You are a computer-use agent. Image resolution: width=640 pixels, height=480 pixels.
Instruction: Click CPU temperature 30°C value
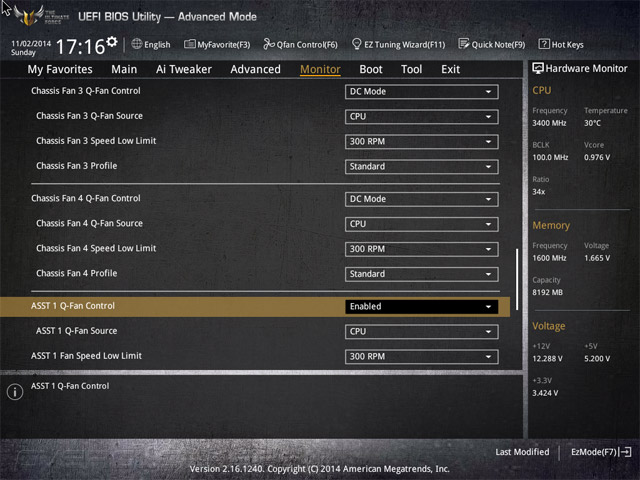592,123
